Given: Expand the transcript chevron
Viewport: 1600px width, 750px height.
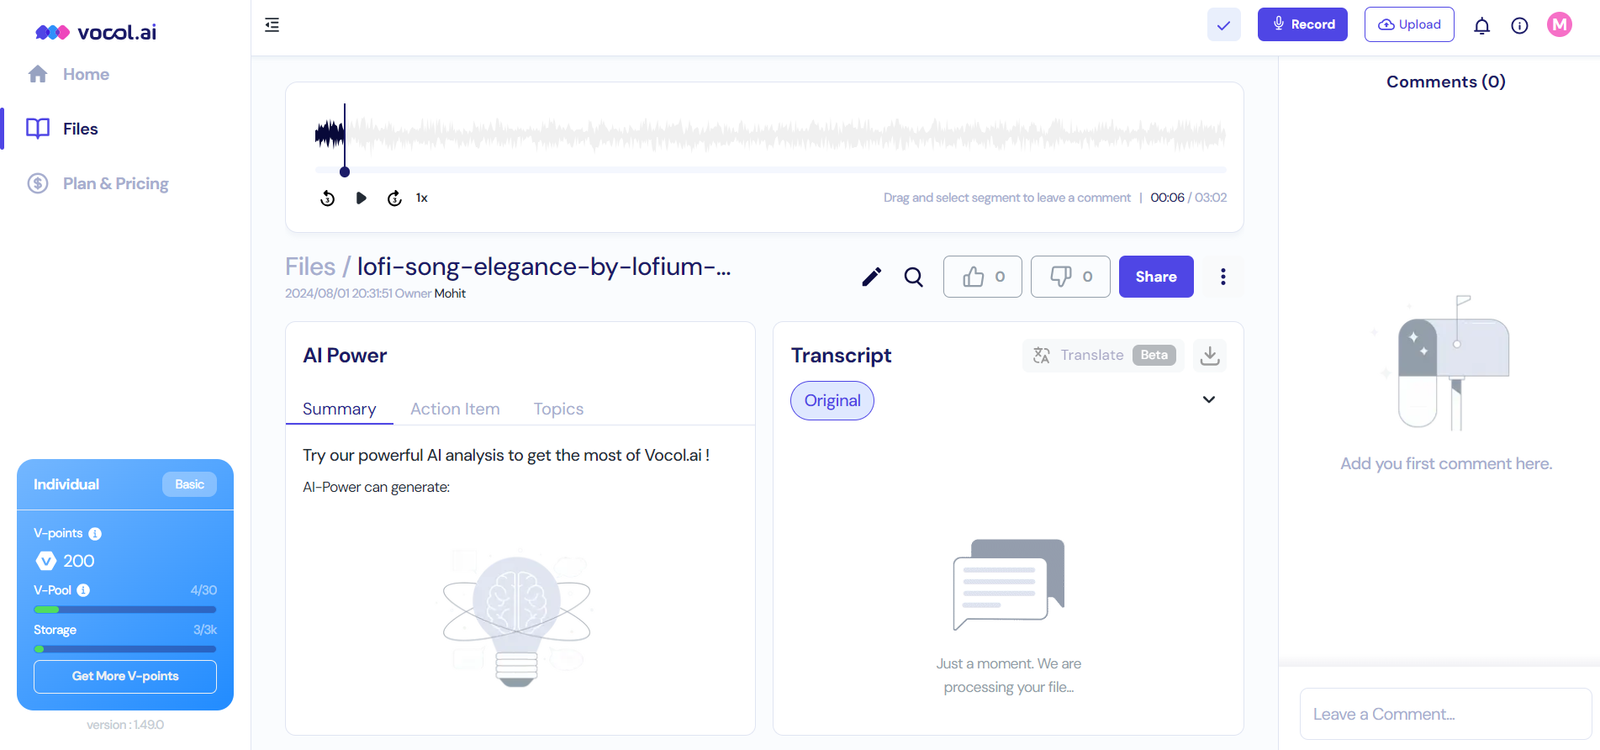Looking at the screenshot, I should [x=1209, y=400].
